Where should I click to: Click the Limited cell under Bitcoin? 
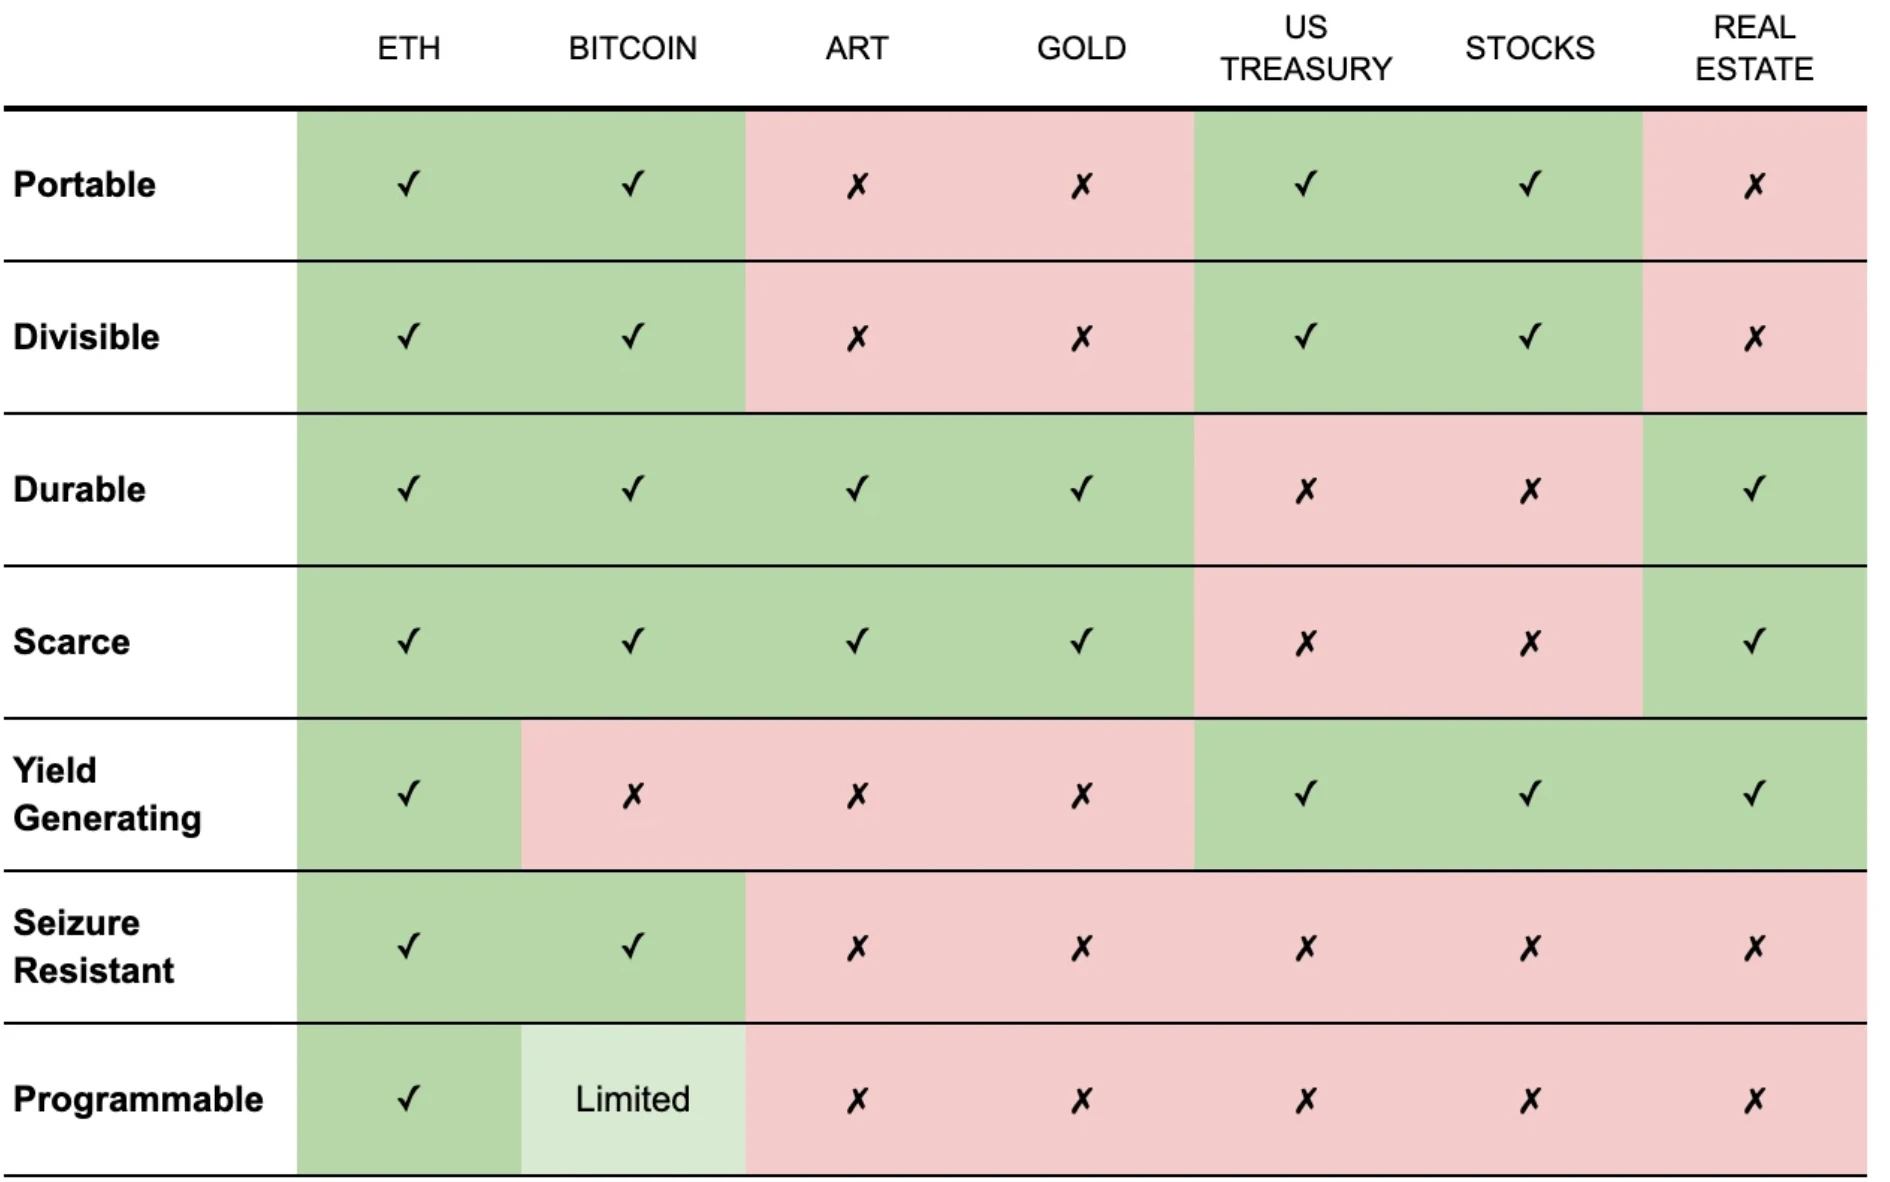click(x=633, y=1099)
